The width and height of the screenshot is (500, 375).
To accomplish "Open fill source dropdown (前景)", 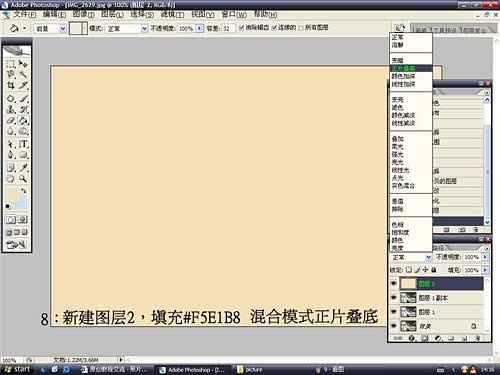I will tap(62, 29).
